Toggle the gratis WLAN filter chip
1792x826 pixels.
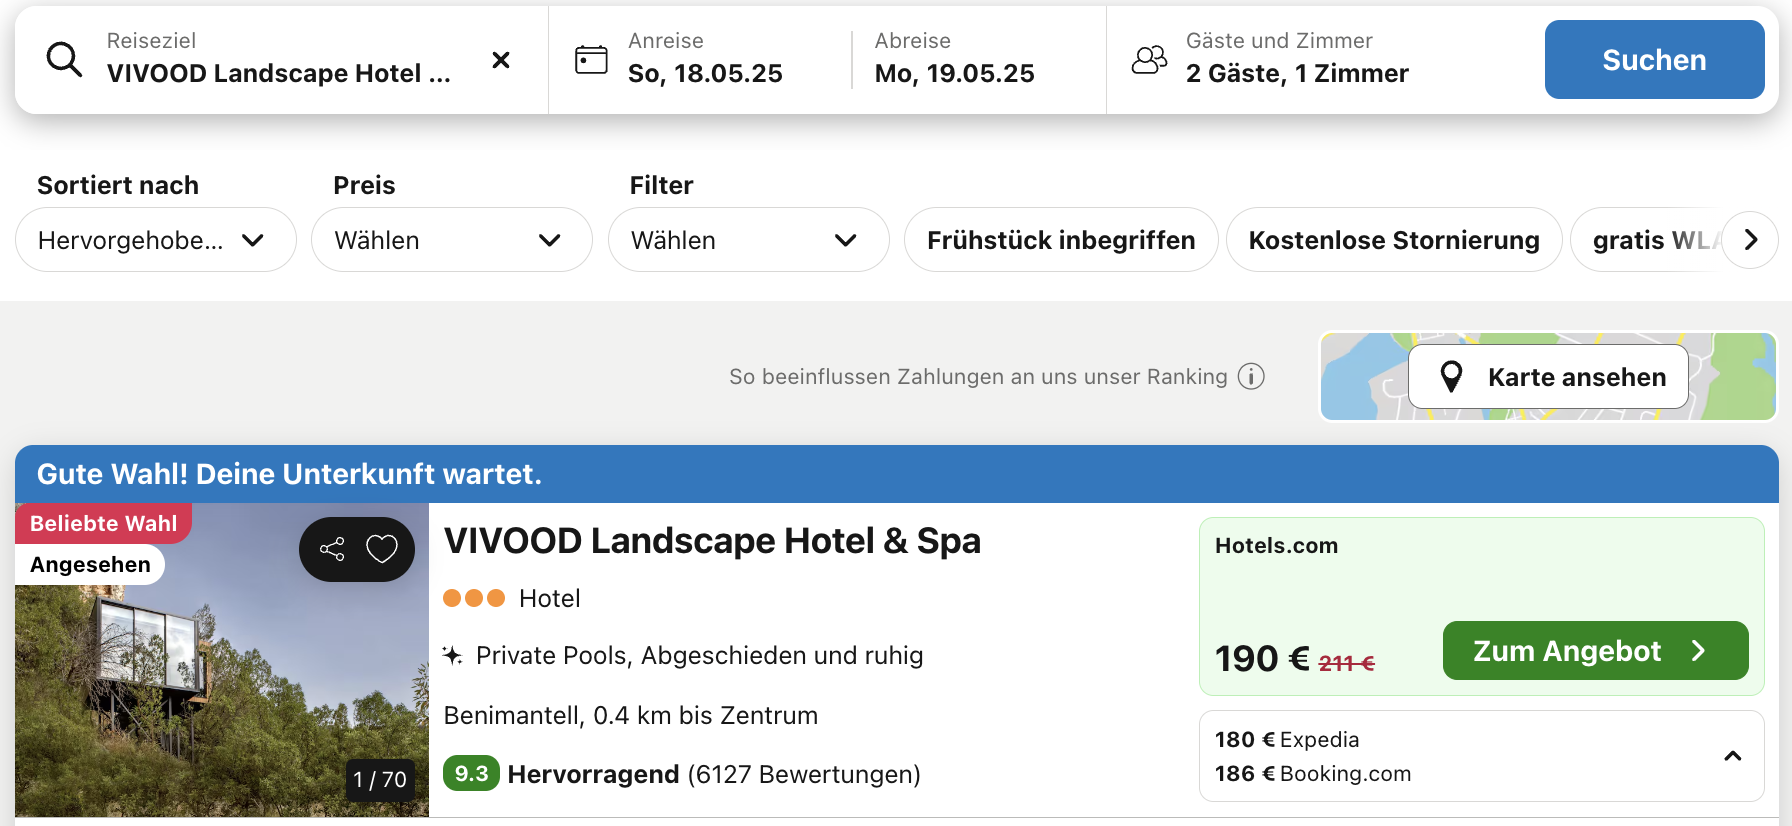click(1650, 240)
